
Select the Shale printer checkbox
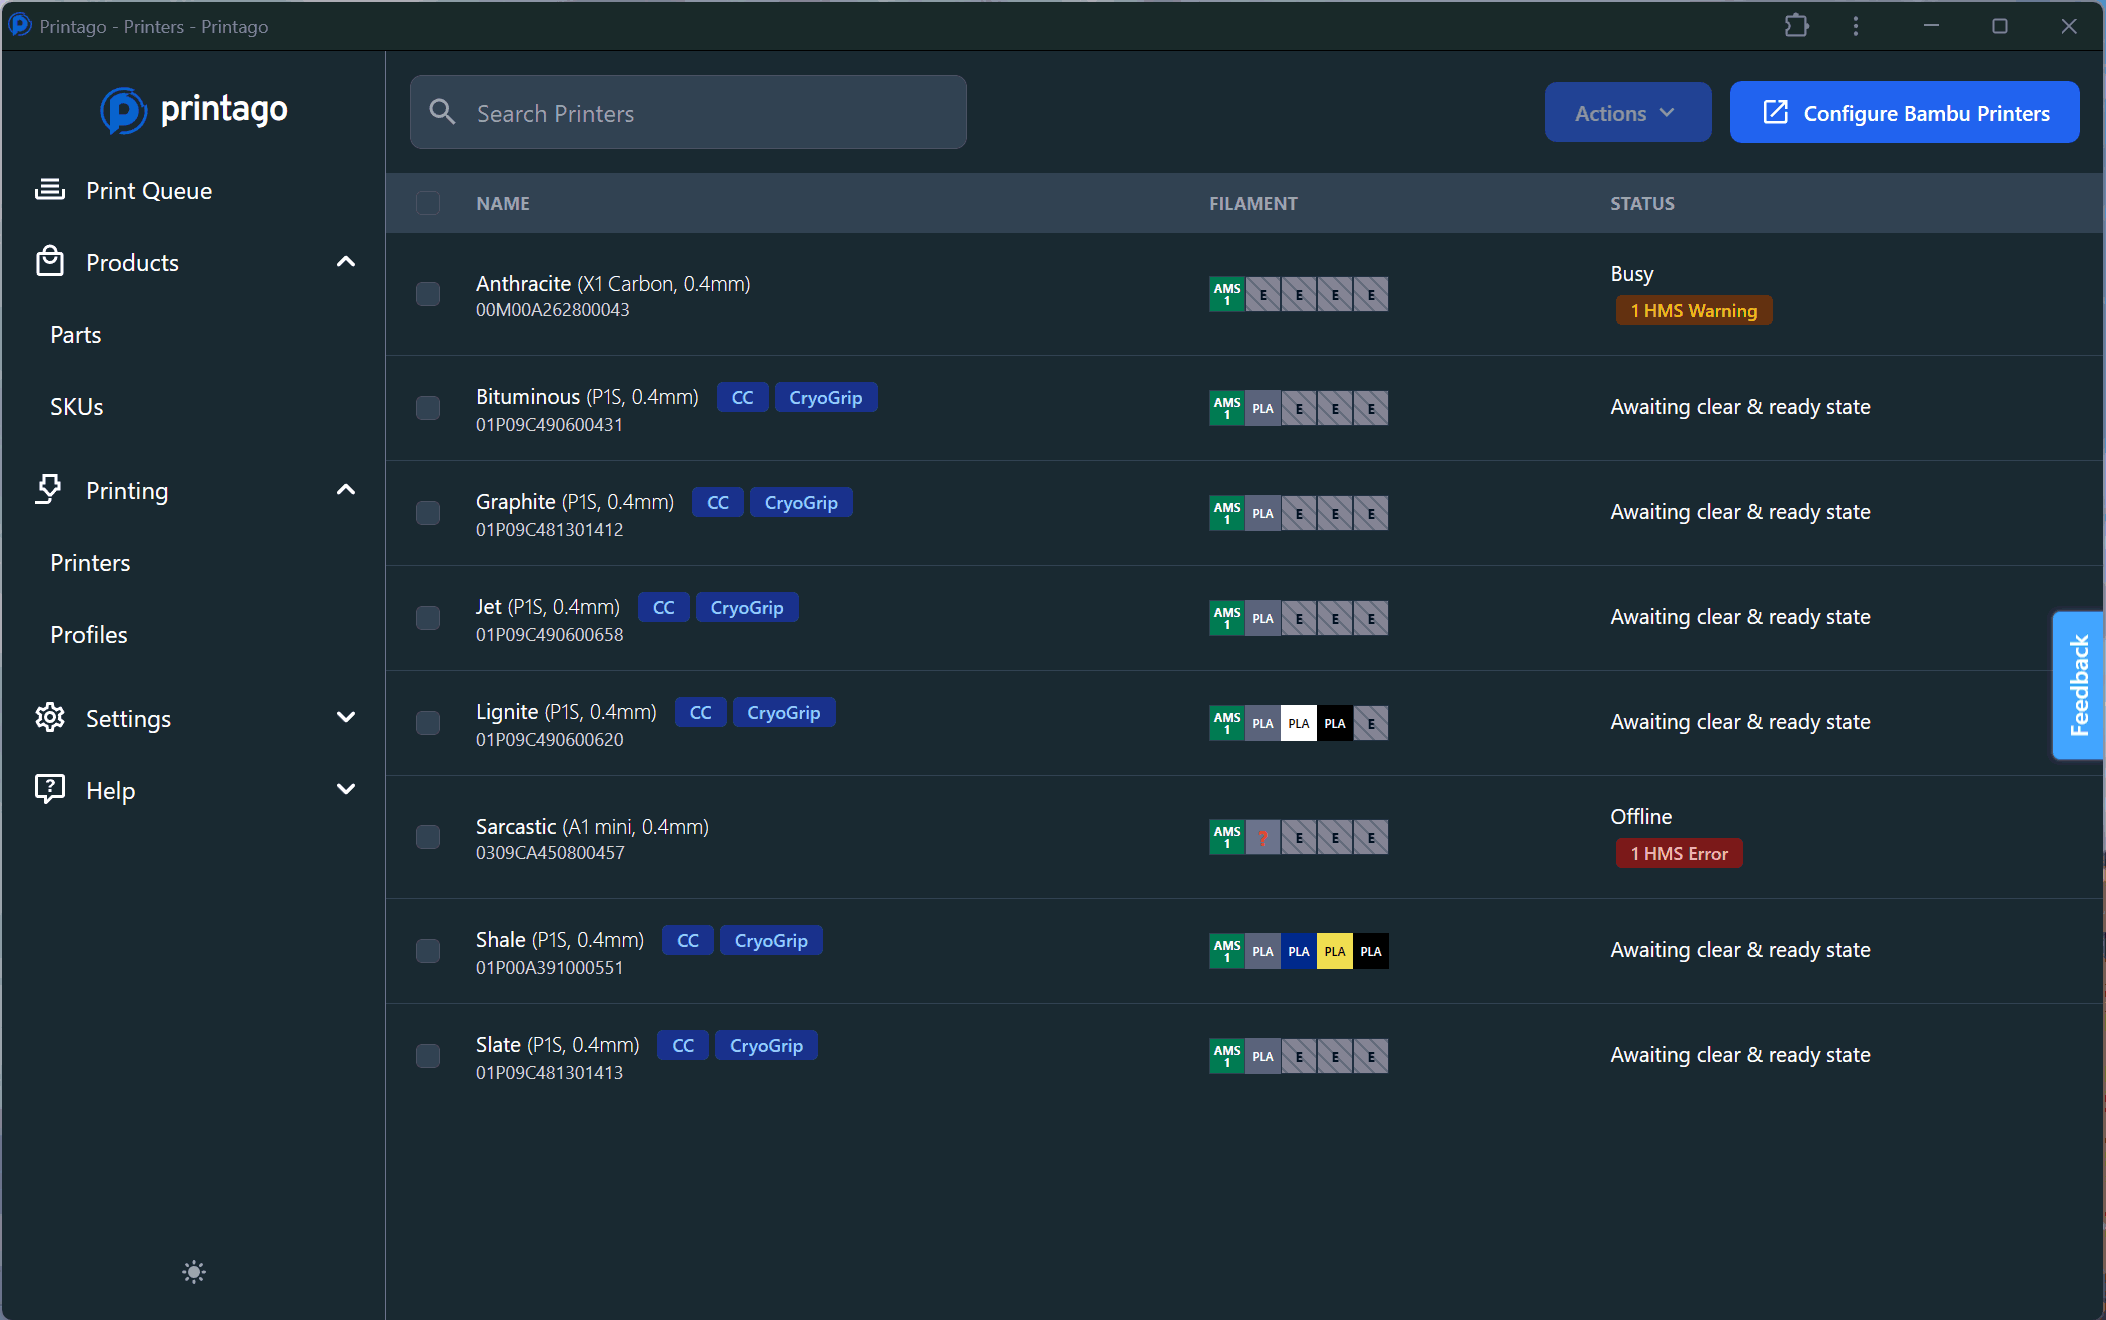click(428, 951)
